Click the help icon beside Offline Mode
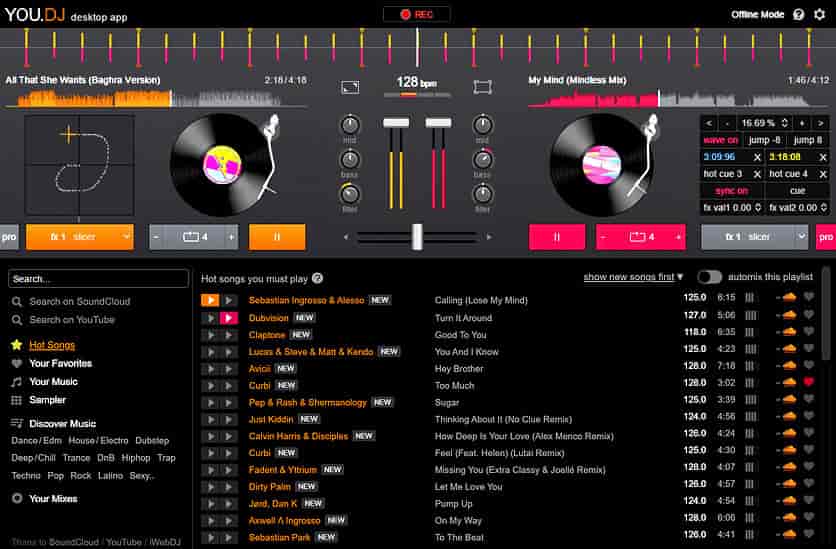 tap(798, 15)
